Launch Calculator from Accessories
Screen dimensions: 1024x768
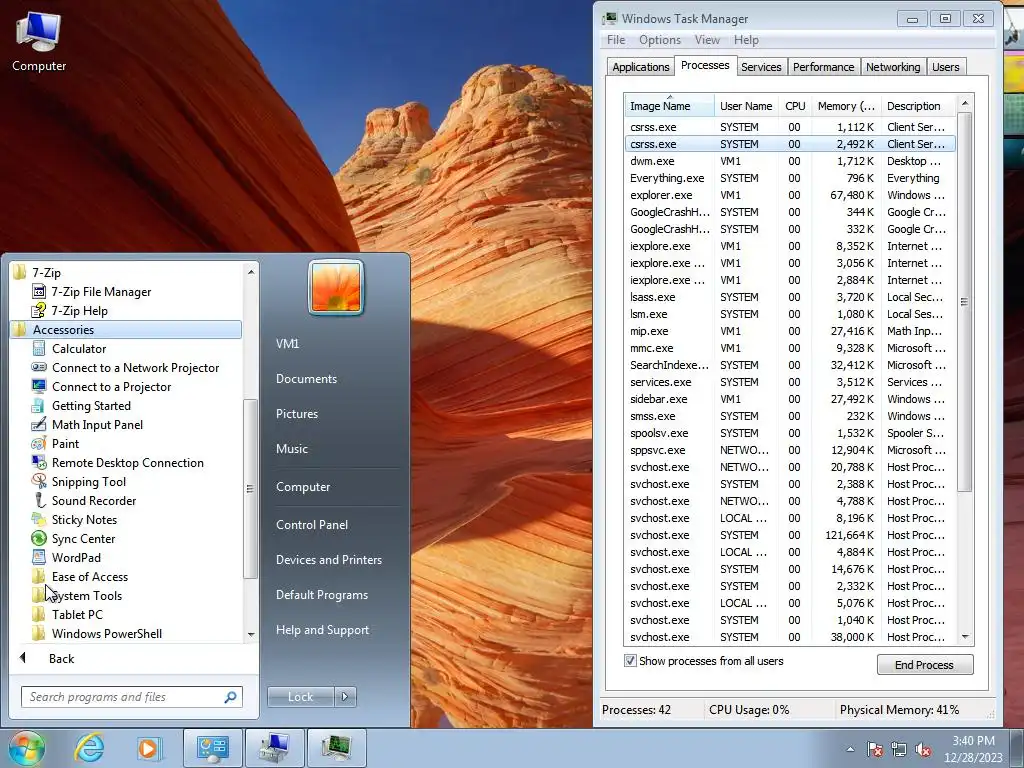click(79, 349)
